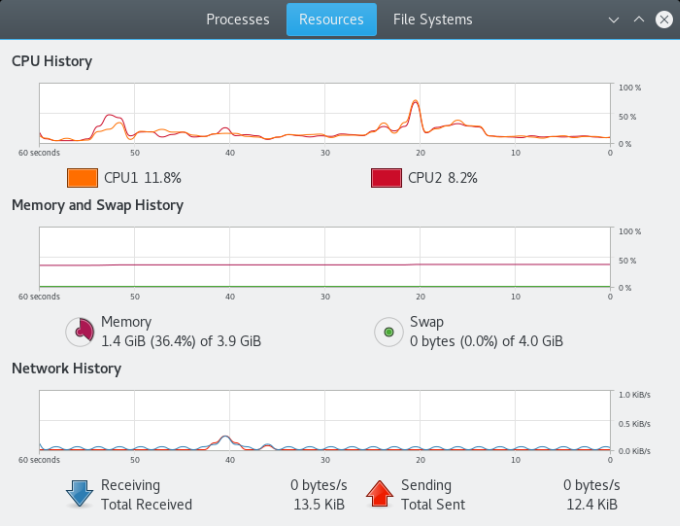
Task: Click the Memory and Swap History graph
Action: [x=325, y=257]
